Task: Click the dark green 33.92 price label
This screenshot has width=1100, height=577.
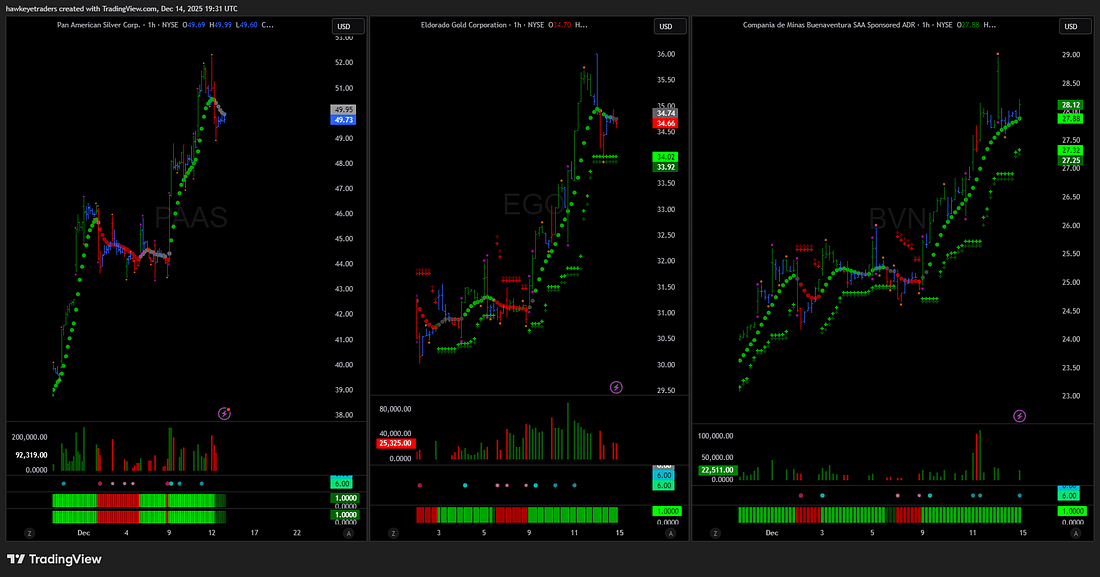Action: [x=666, y=167]
